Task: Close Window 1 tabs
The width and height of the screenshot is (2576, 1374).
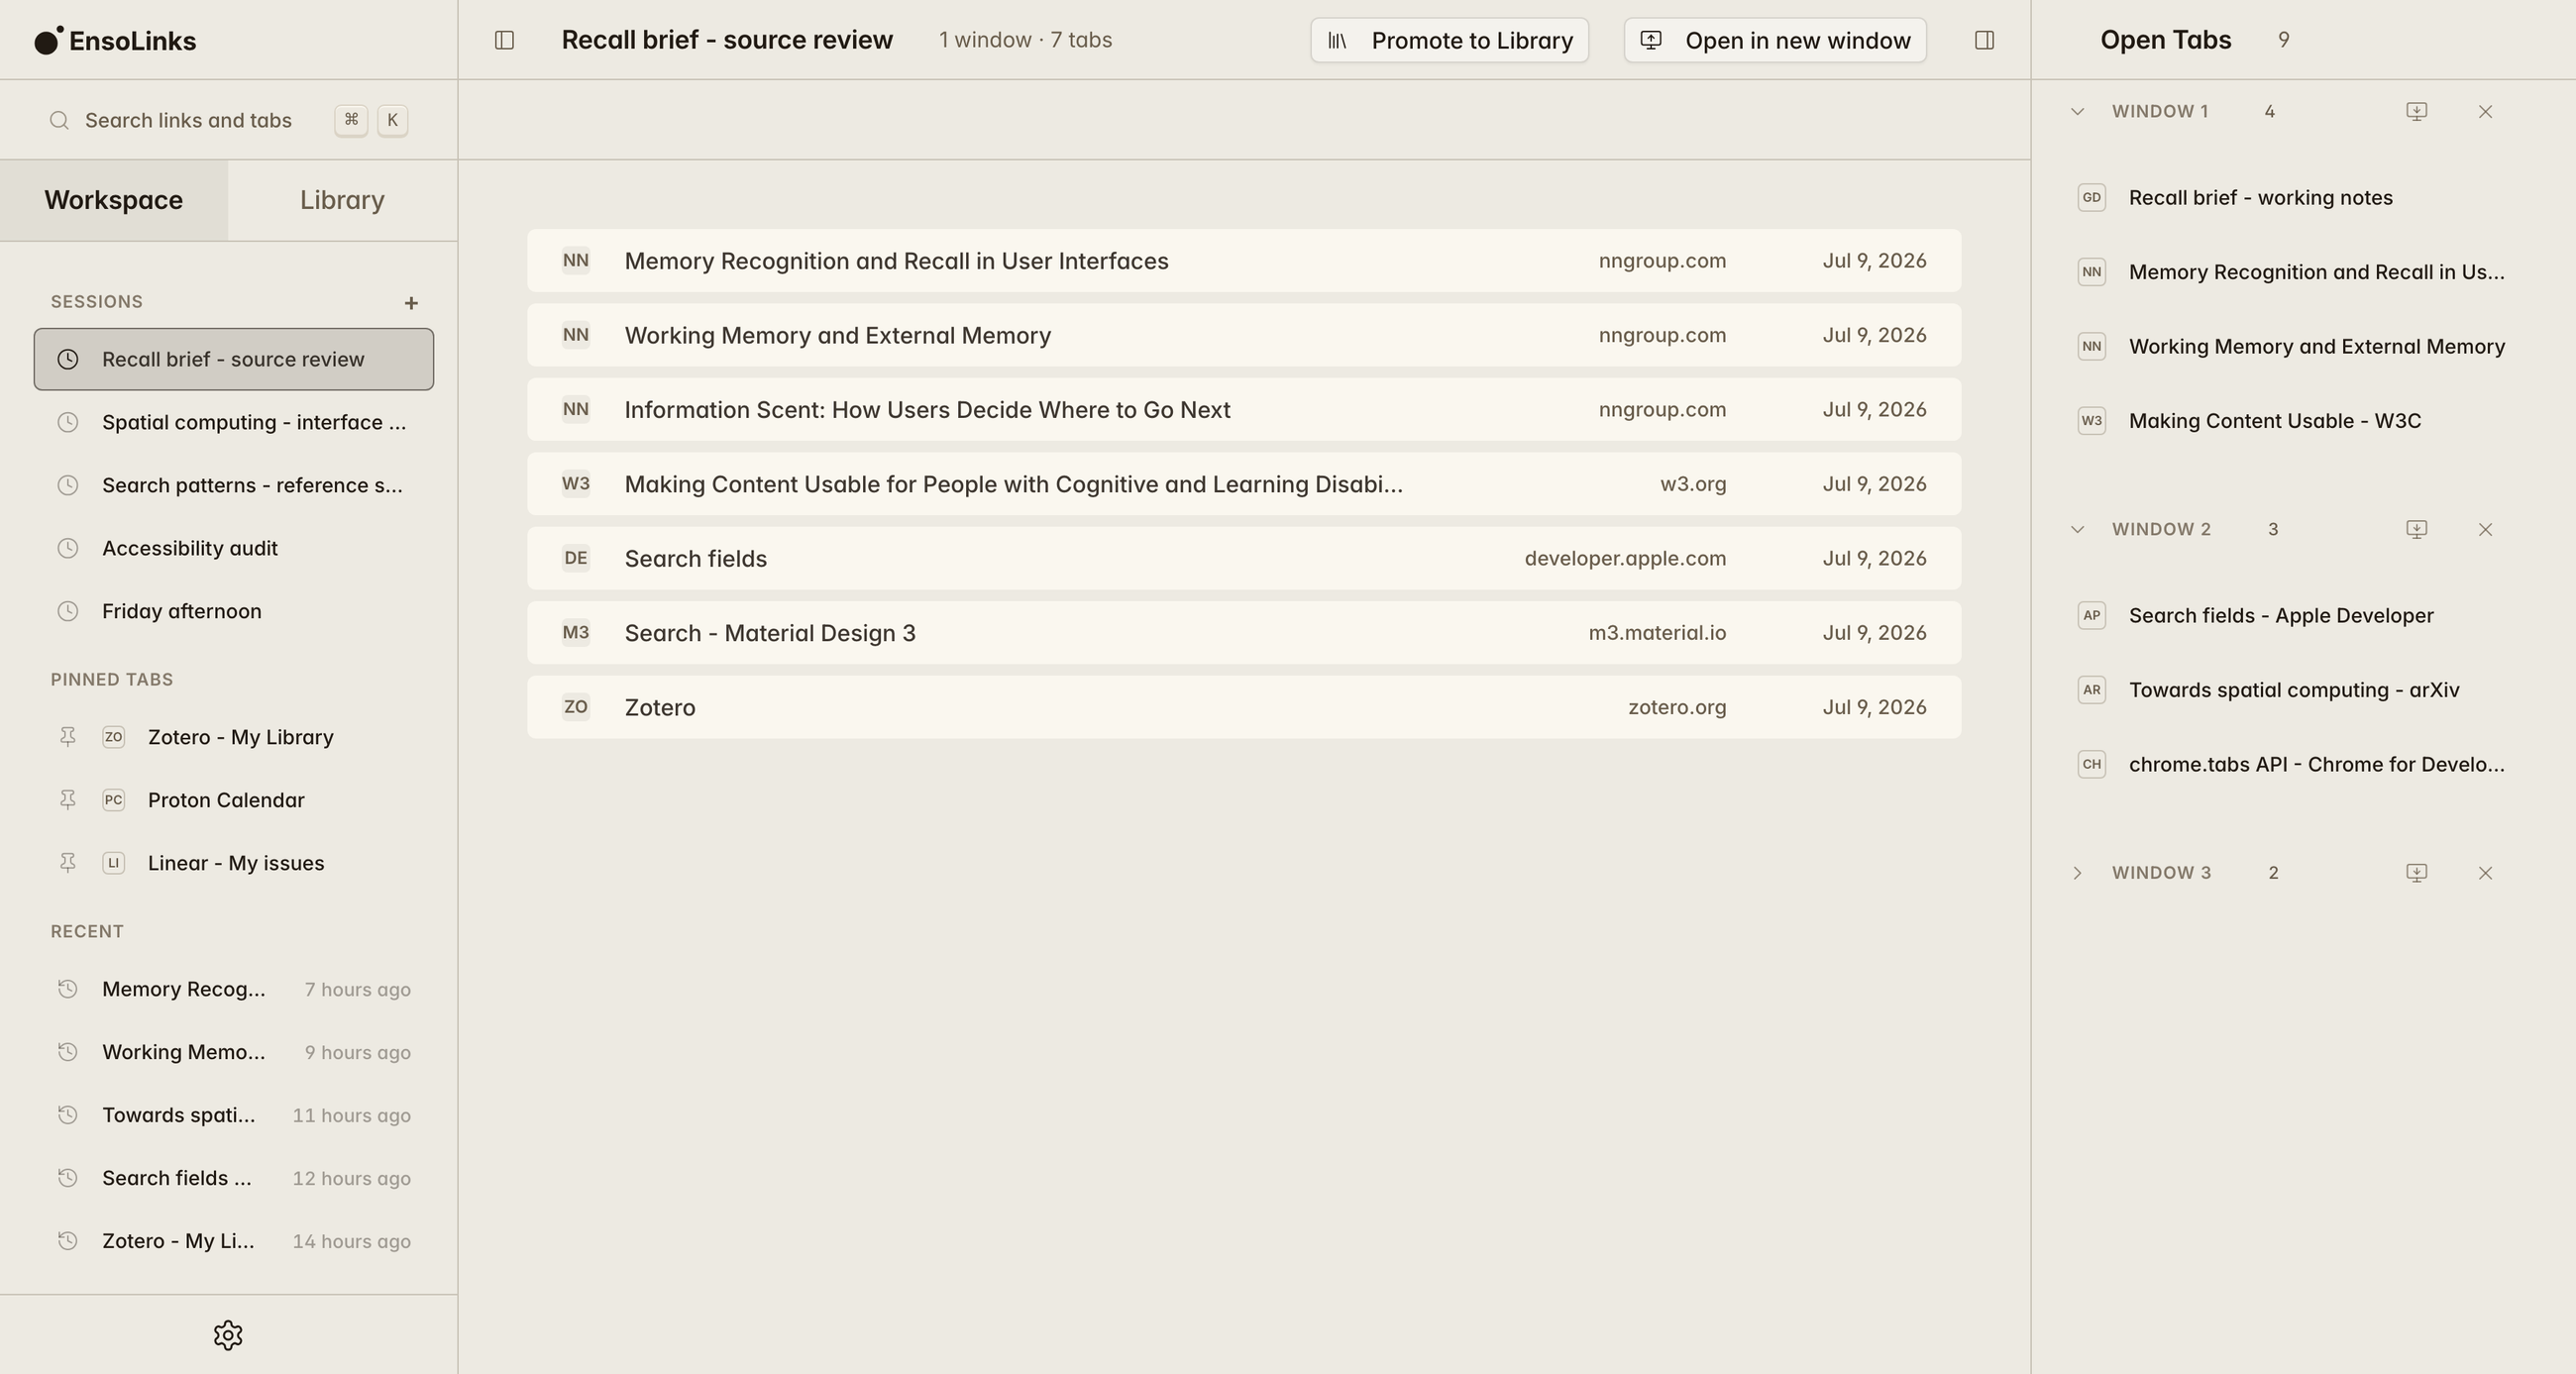Action: coord(2486,111)
